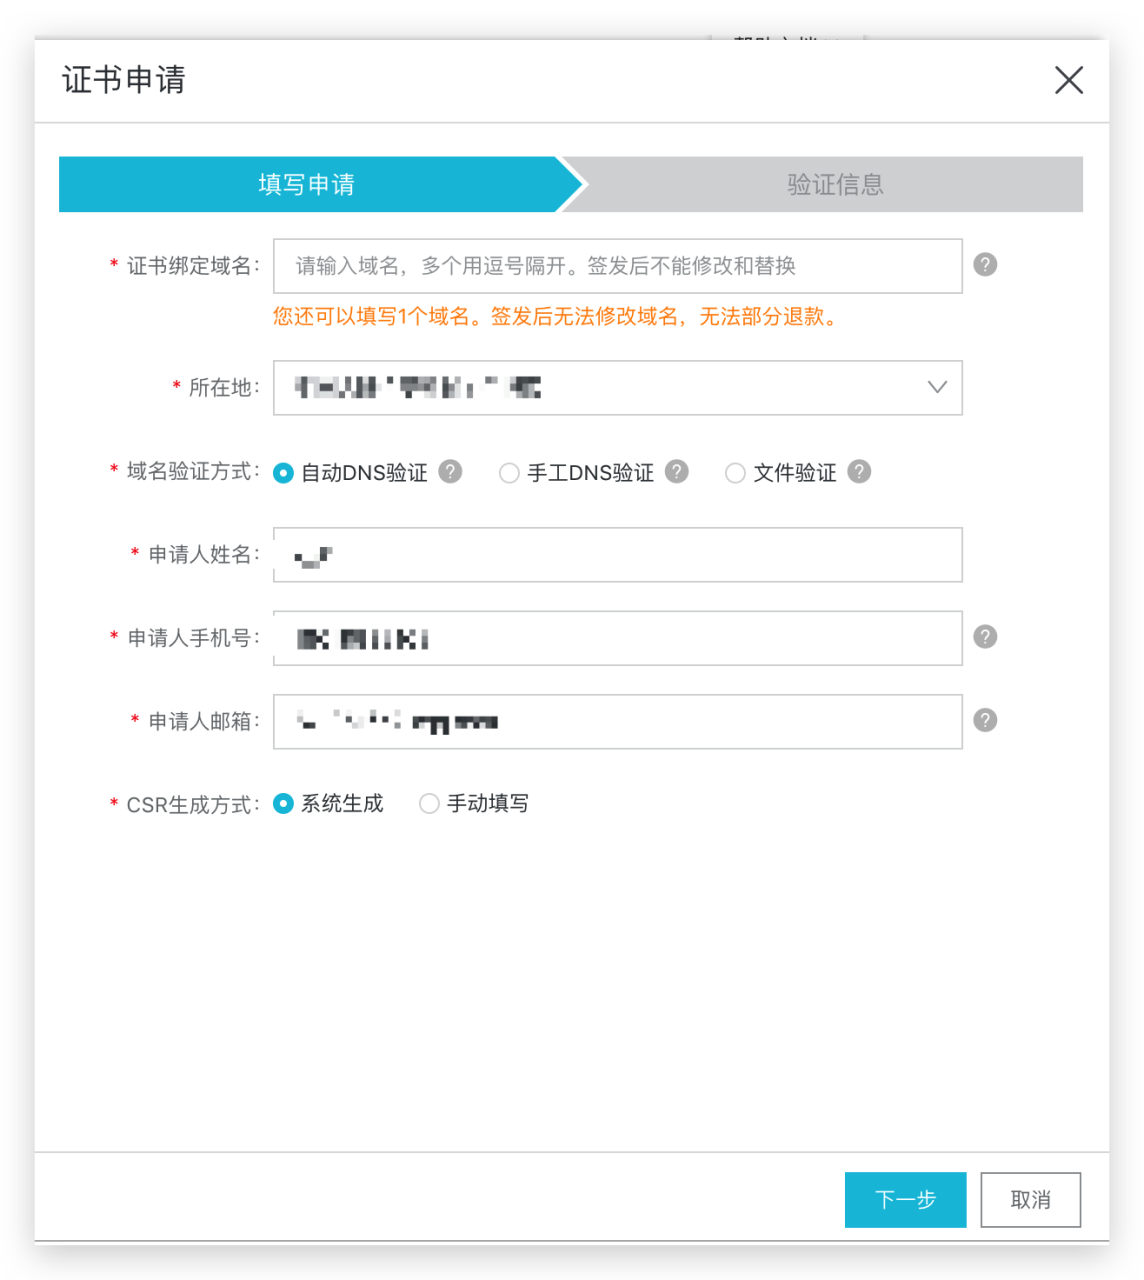Image resolution: width=1144 pixels, height=1280 pixels.
Task: Close the 证书申请 dialog with X icon
Action: [1069, 80]
